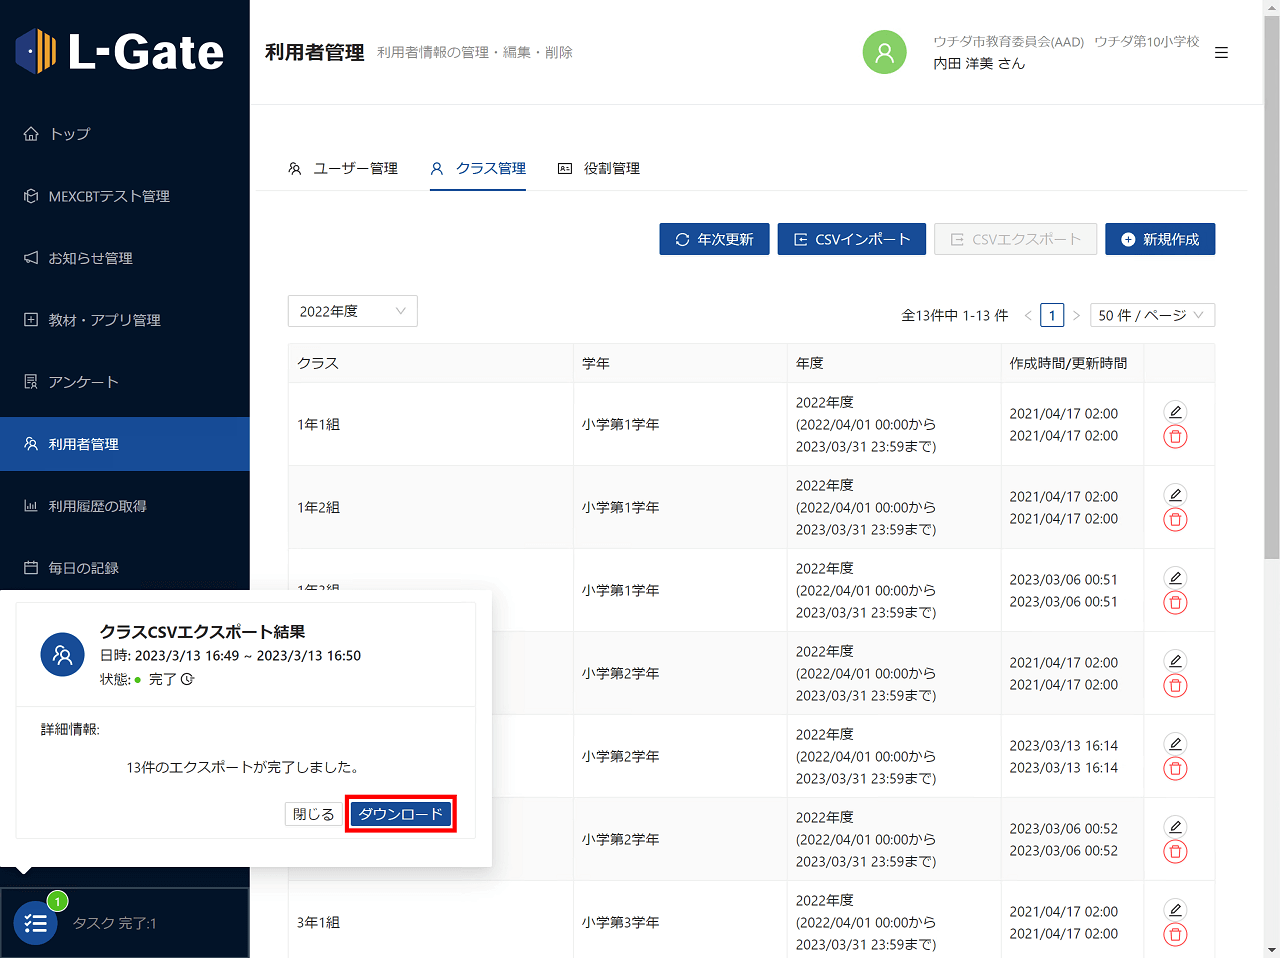
Task: Click the disabled CSVエクスポート button
Action: pyautogui.click(x=1016, y=239)
